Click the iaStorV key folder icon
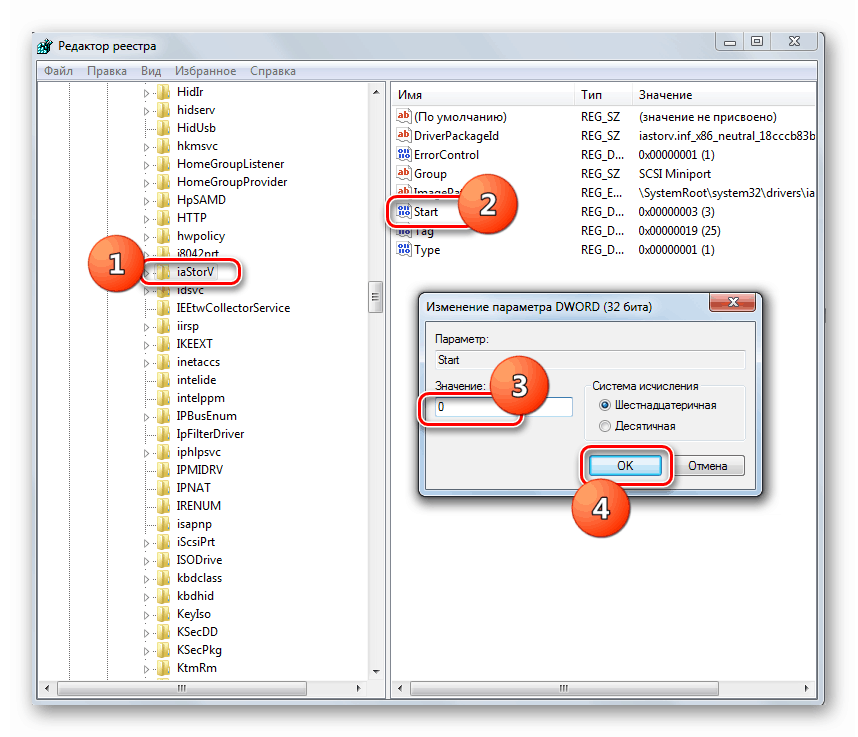858x737 pixels. (163, 271)
